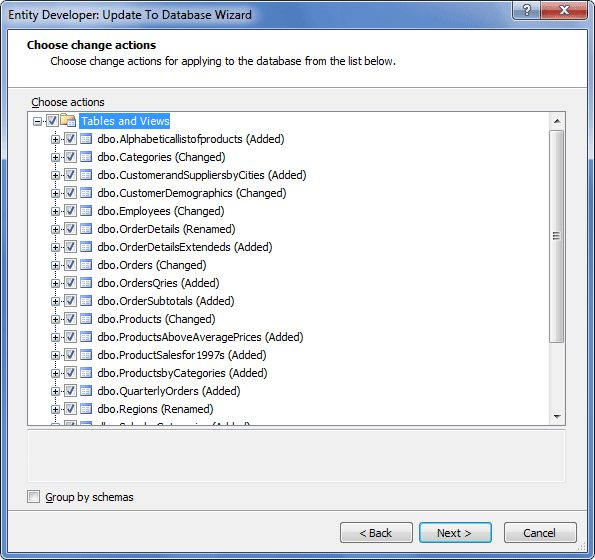595x560 pixels.
Task: Expand the dbo.CustomerDemographics node
Action: [x=55, y=193]
